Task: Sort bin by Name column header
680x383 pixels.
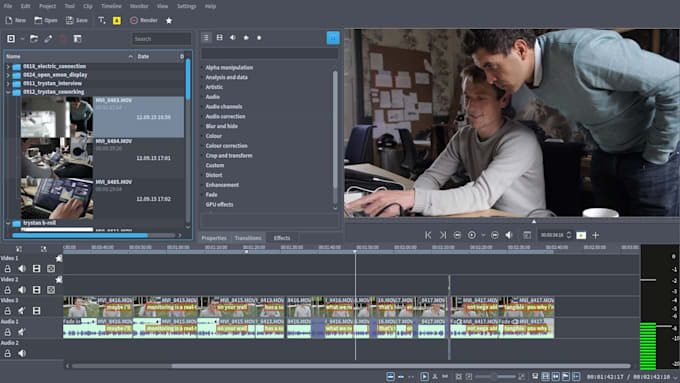Action: click(69, 56)
